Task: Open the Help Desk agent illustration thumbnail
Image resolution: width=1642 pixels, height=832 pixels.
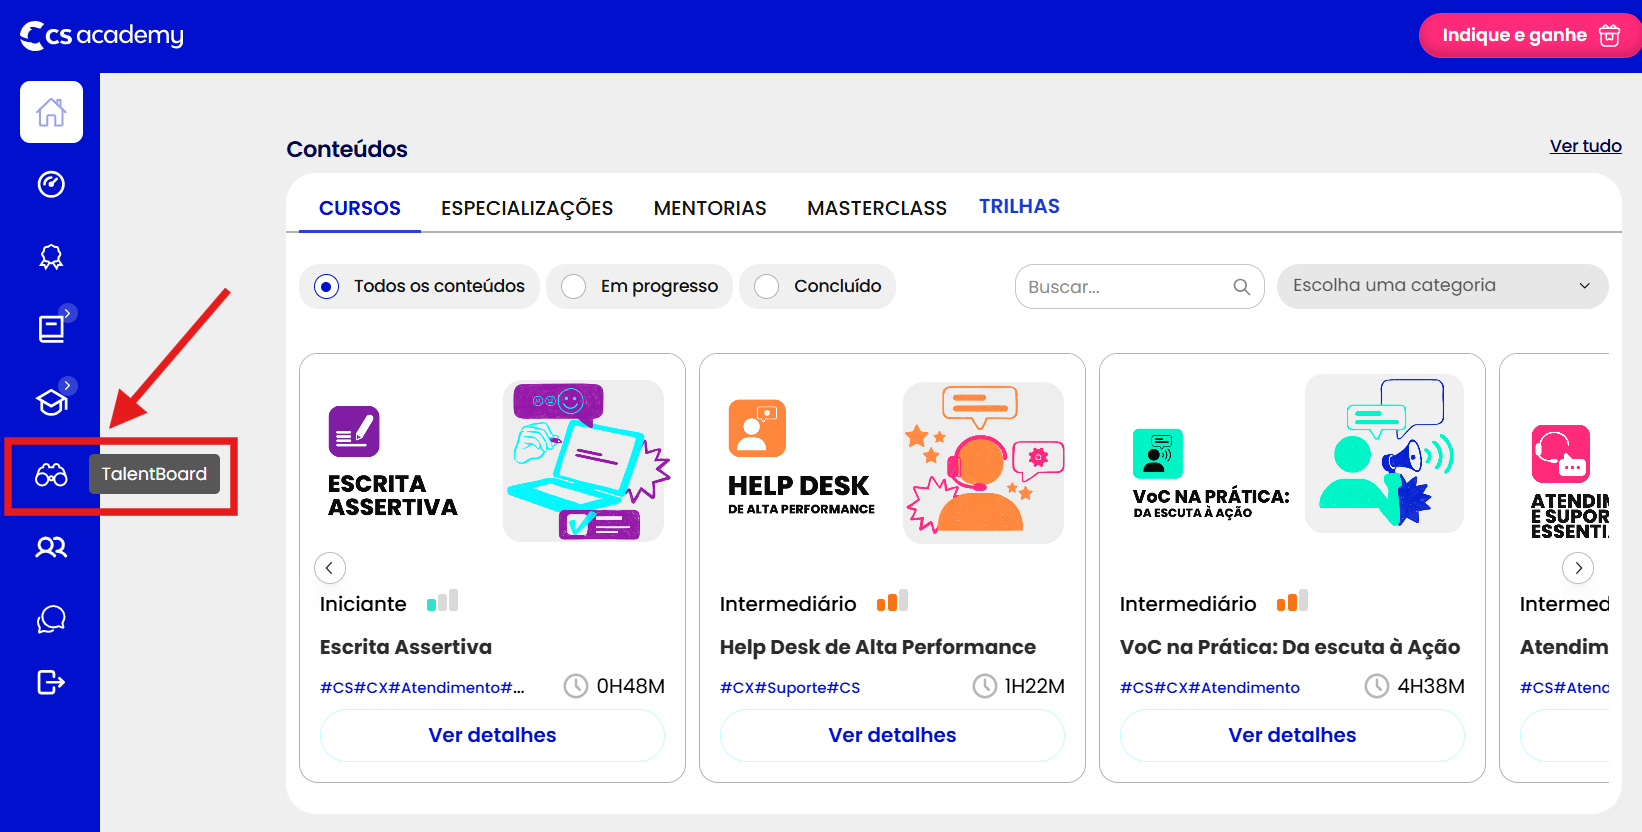Action: [x=984, y=463]
